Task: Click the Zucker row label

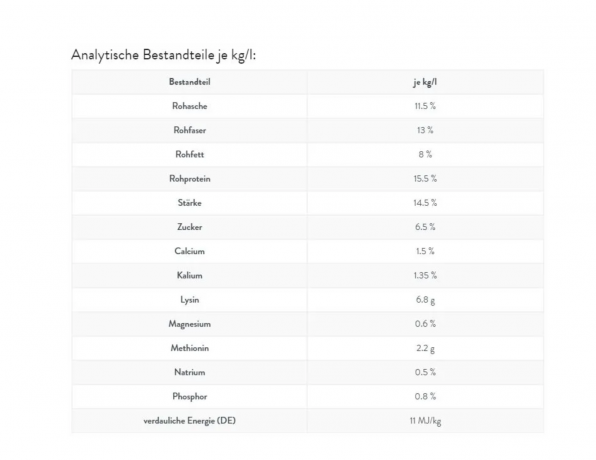Action: tap(190, 227)
